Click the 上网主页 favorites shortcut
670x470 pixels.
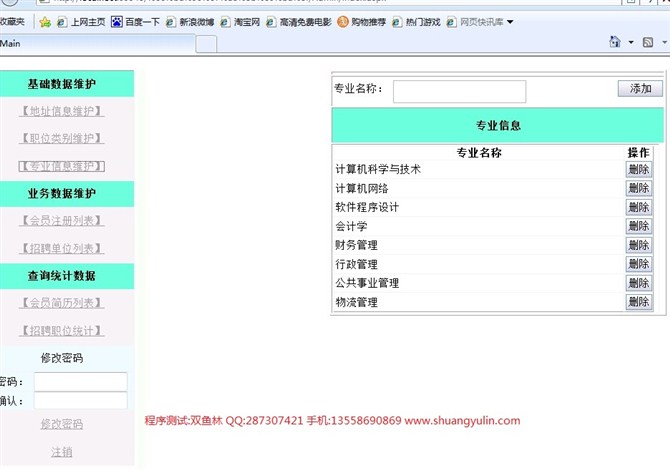[85, 21]
